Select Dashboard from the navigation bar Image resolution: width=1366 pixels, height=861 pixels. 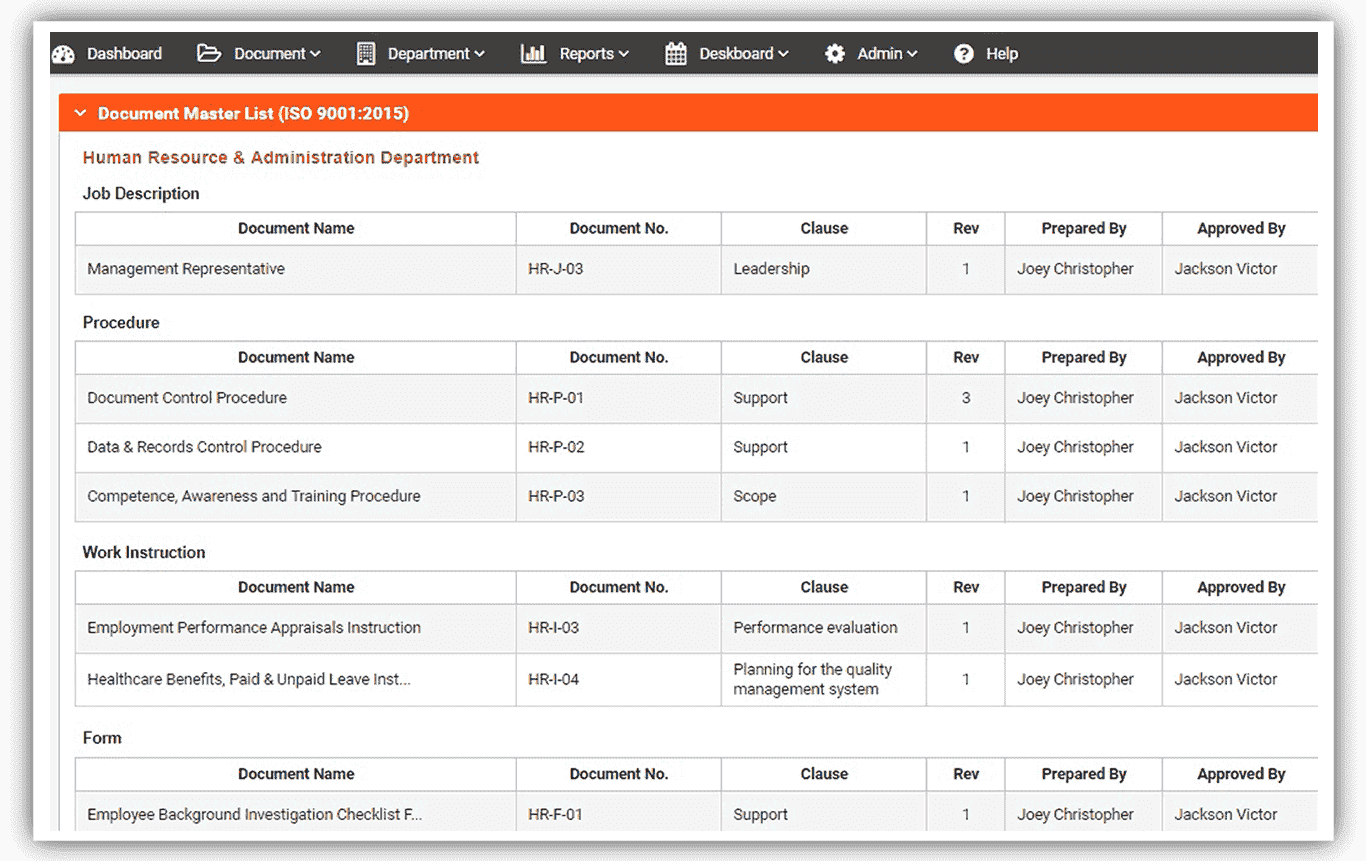pos(124,53)
